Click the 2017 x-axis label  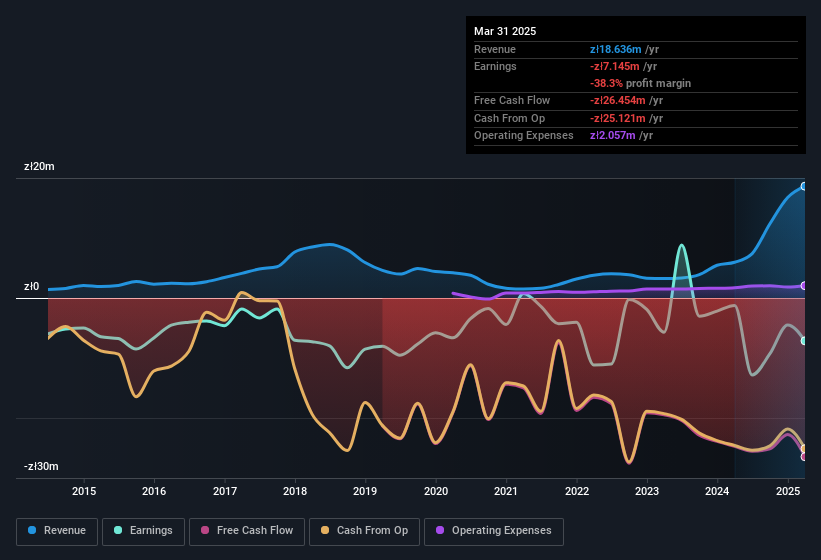pos(225,491)
